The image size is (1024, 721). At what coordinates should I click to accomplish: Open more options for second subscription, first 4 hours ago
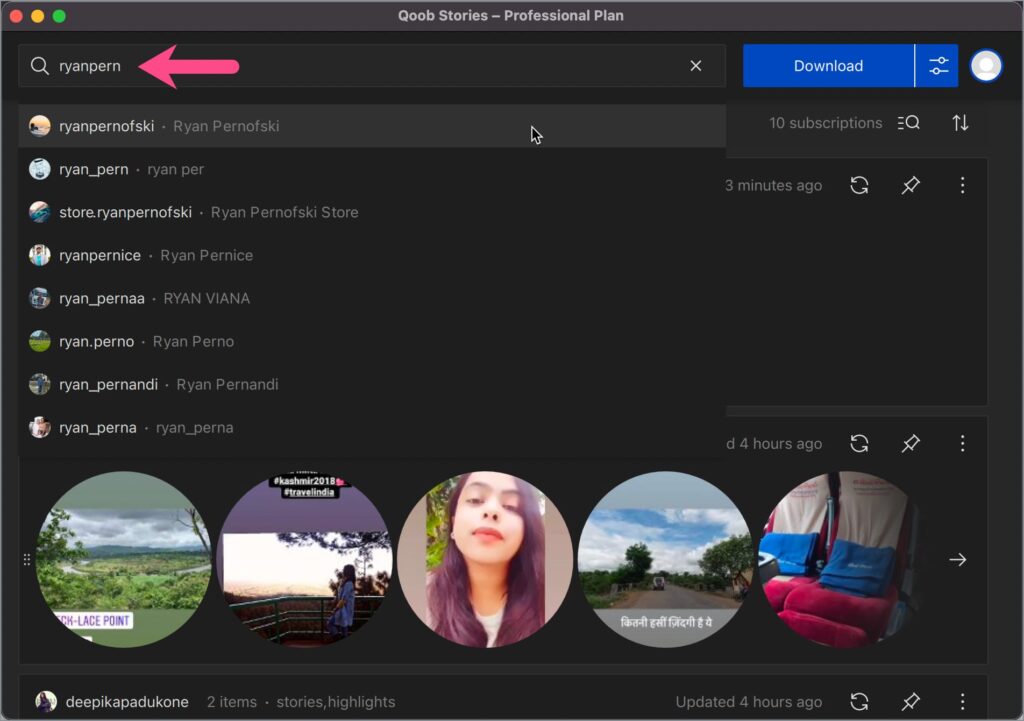coord(962,444)
